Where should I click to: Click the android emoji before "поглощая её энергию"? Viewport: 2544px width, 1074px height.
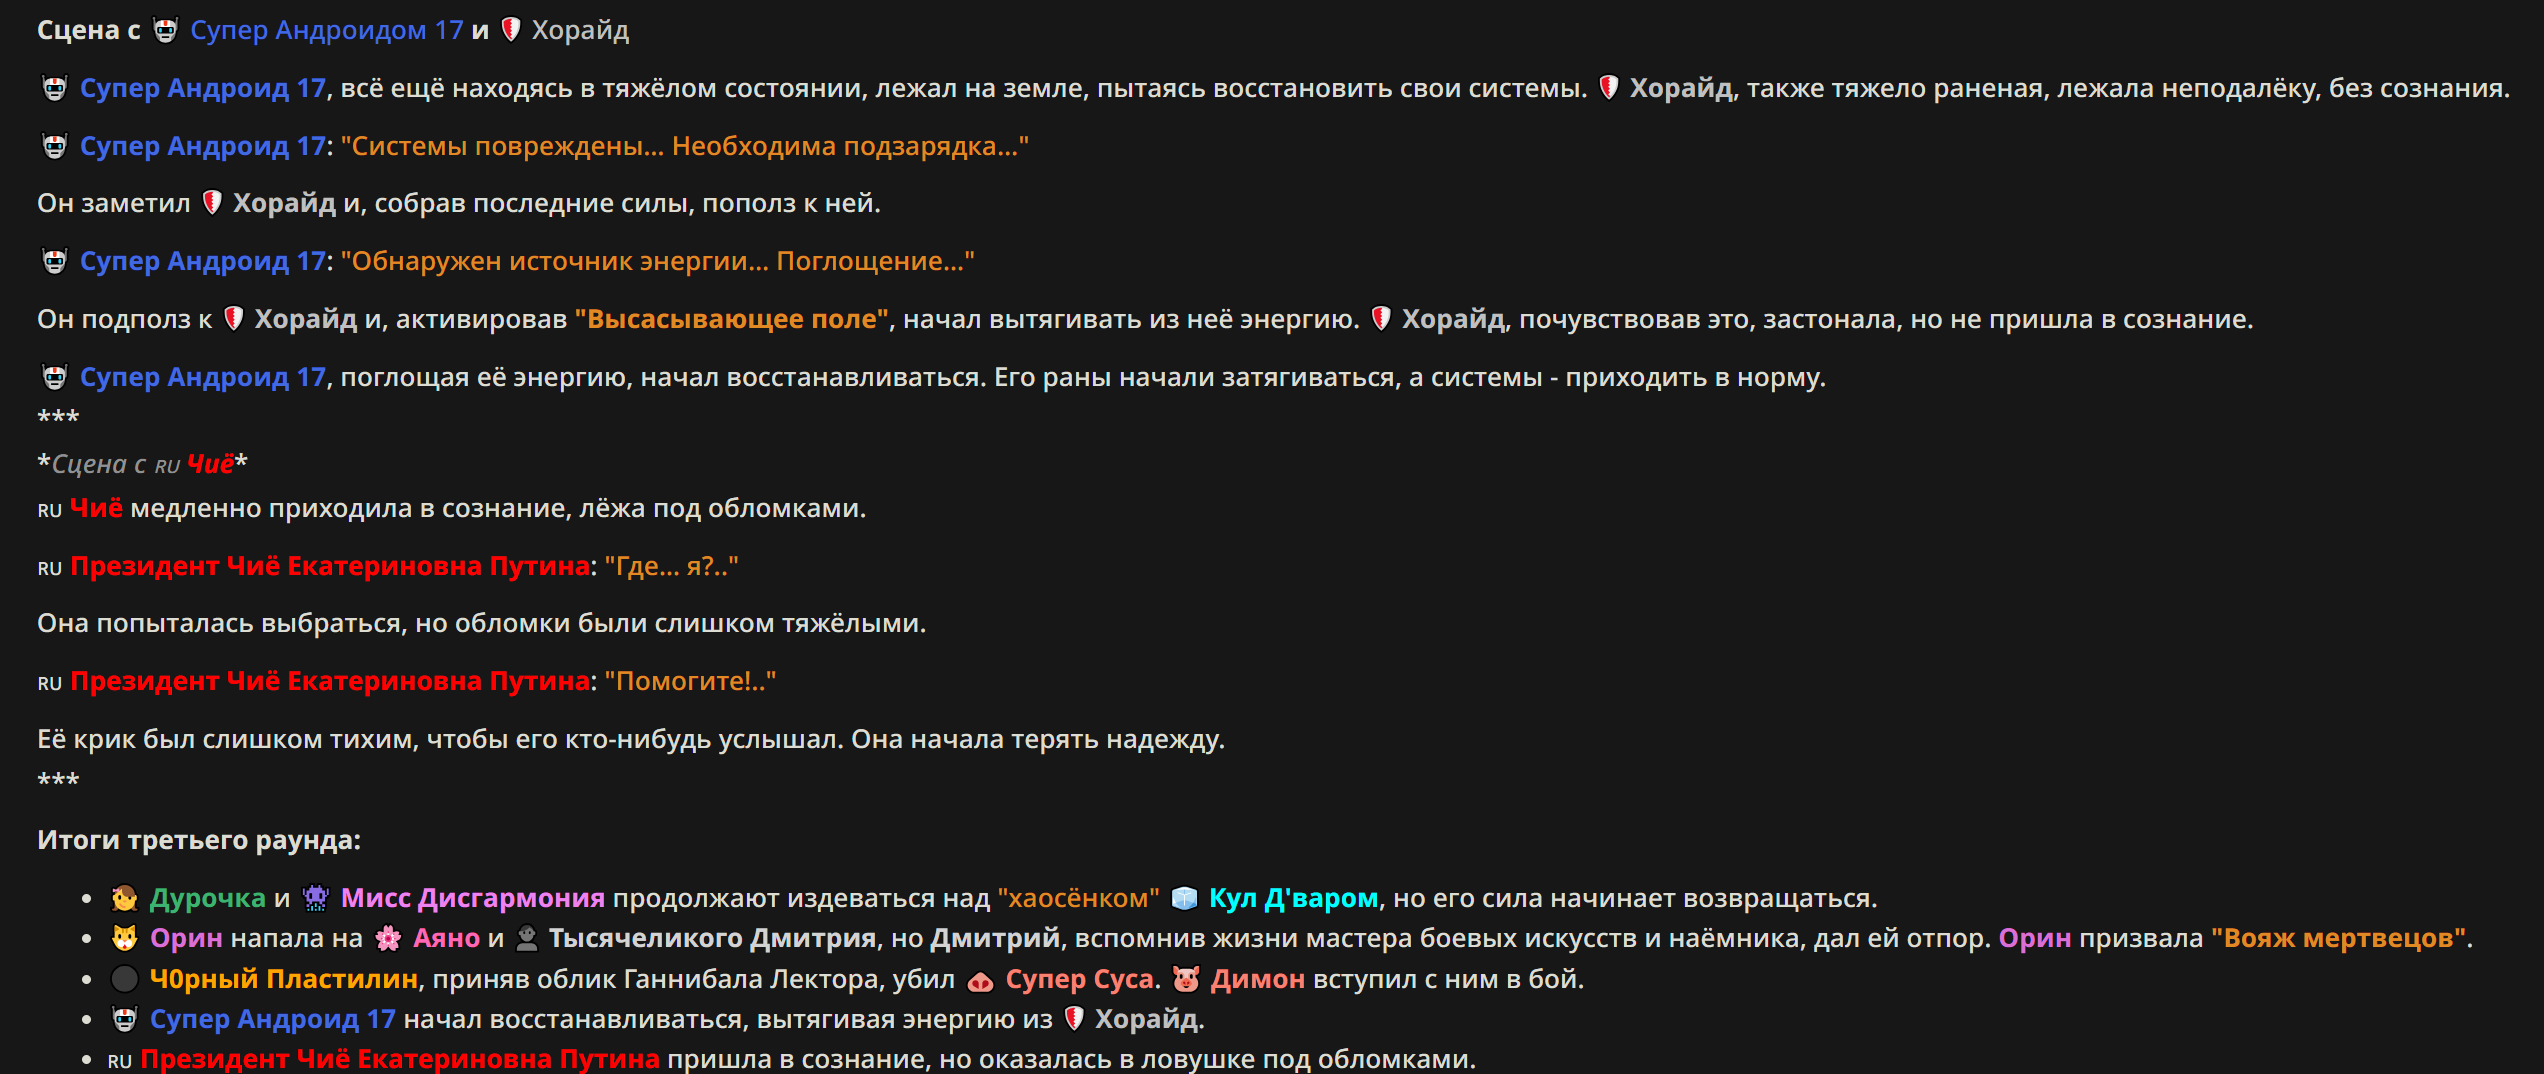(x=54, y=378)
